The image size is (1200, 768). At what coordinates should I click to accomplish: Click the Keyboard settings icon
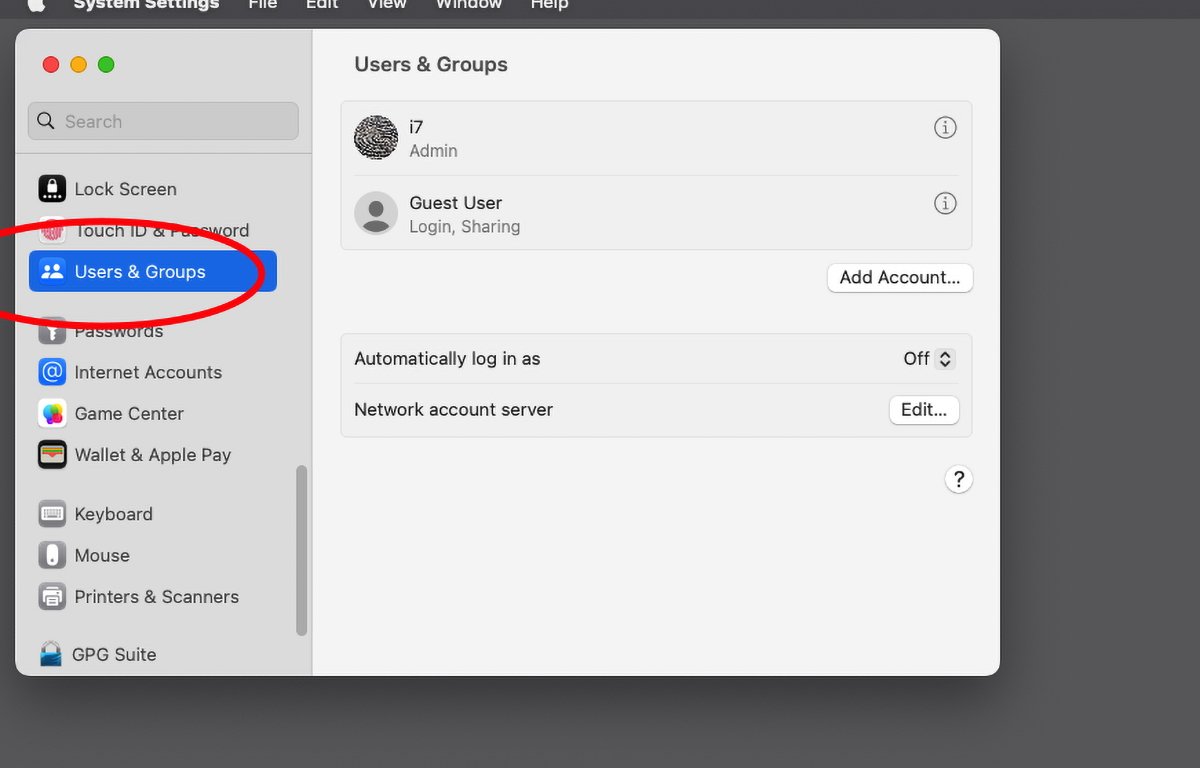52,514
